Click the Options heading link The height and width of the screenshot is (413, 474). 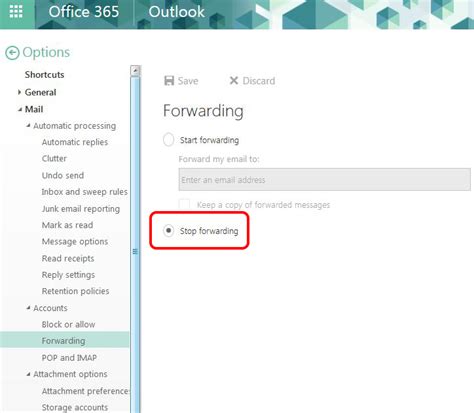(x=46, y=52)
